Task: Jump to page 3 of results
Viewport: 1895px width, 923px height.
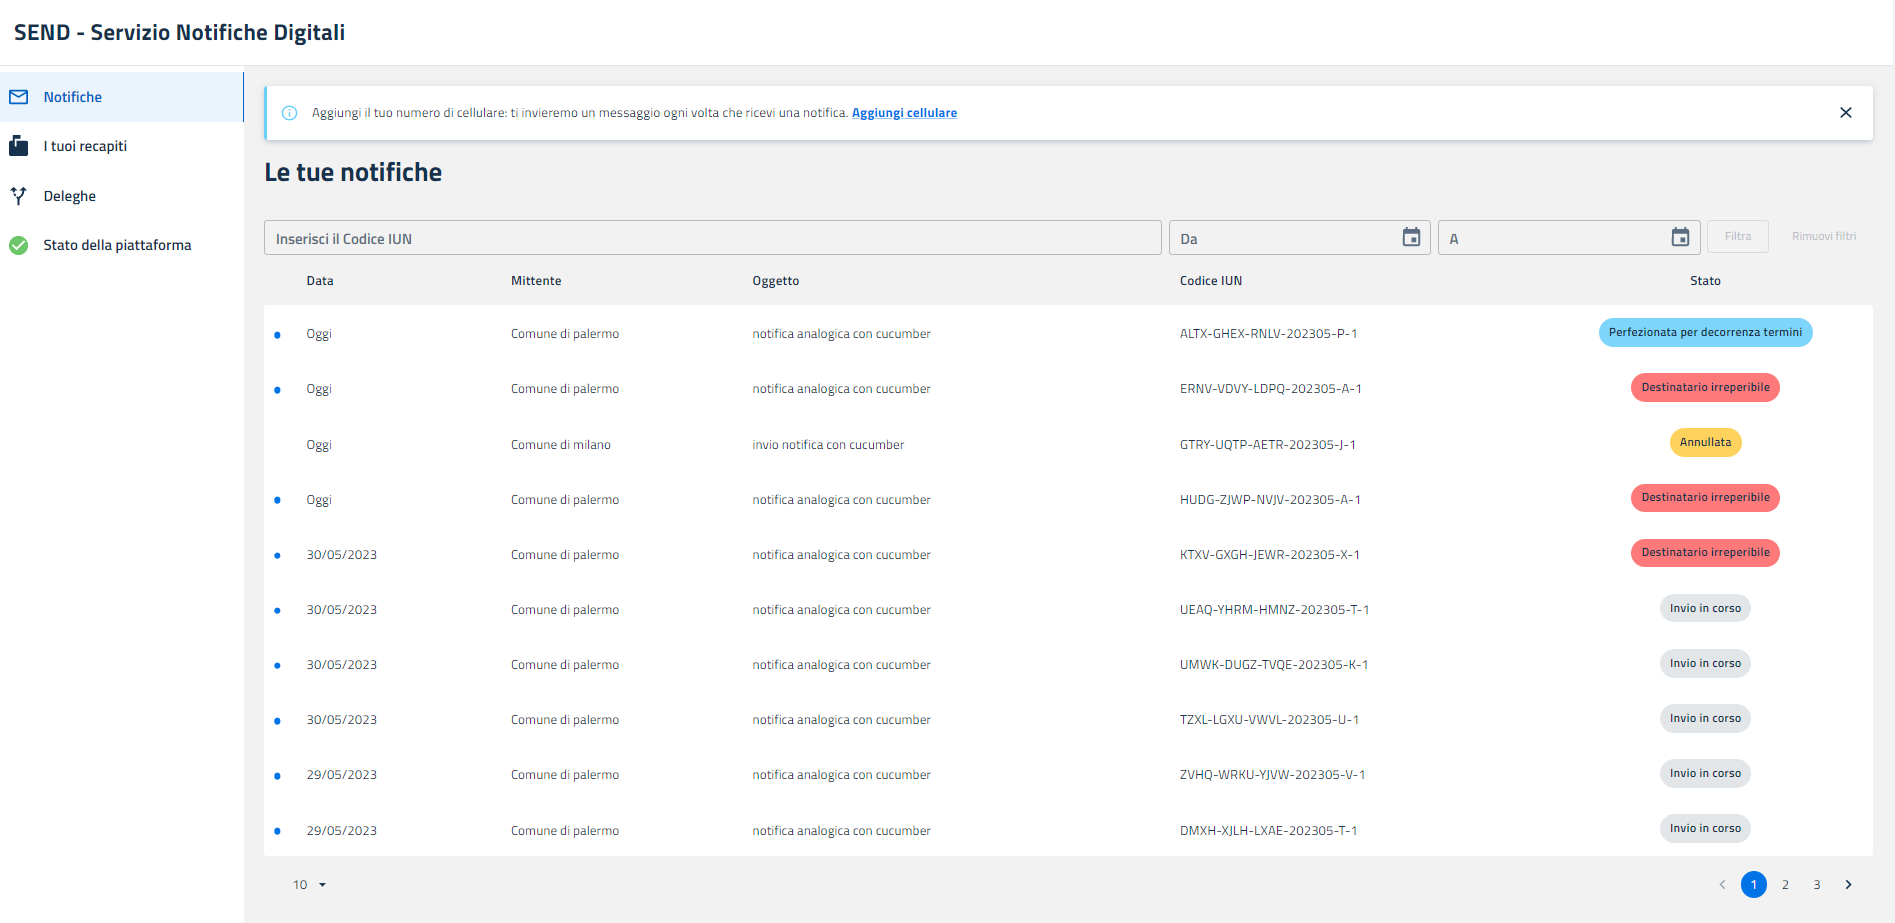Action: pyautogui.click(x=1816, y=884)
